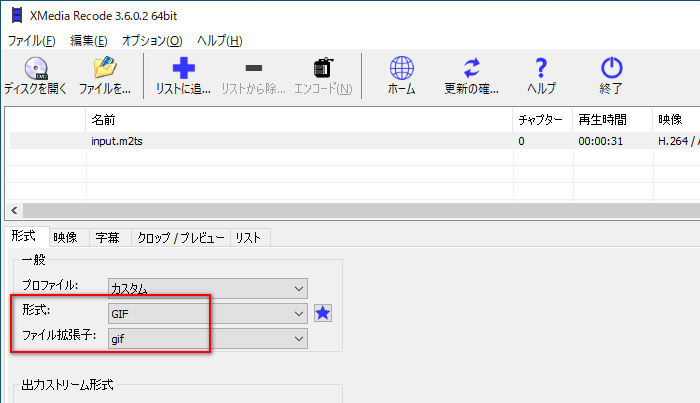The width and height of the screenshot is (700, 403).
Task: Click the 名前 column header
Action: (299, 120)
